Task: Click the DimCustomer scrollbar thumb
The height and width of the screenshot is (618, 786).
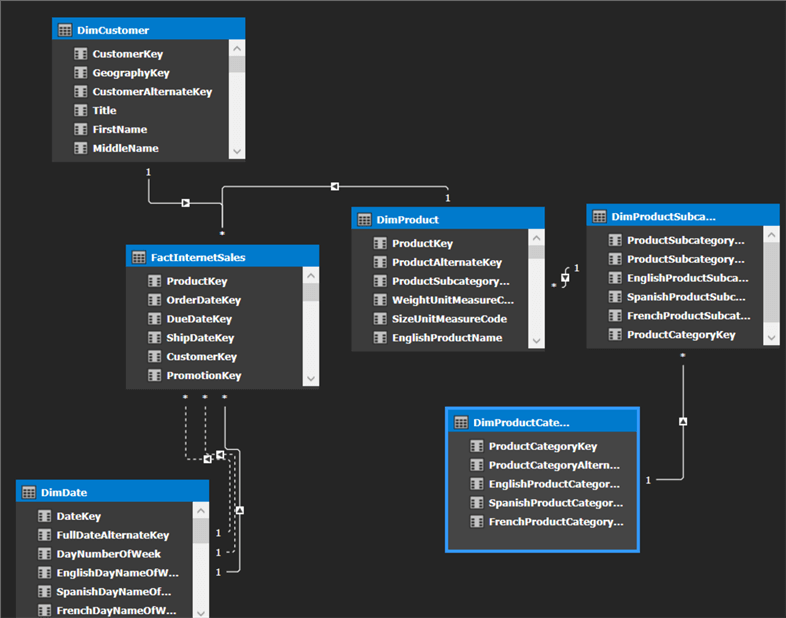Action: pos(237,64)
